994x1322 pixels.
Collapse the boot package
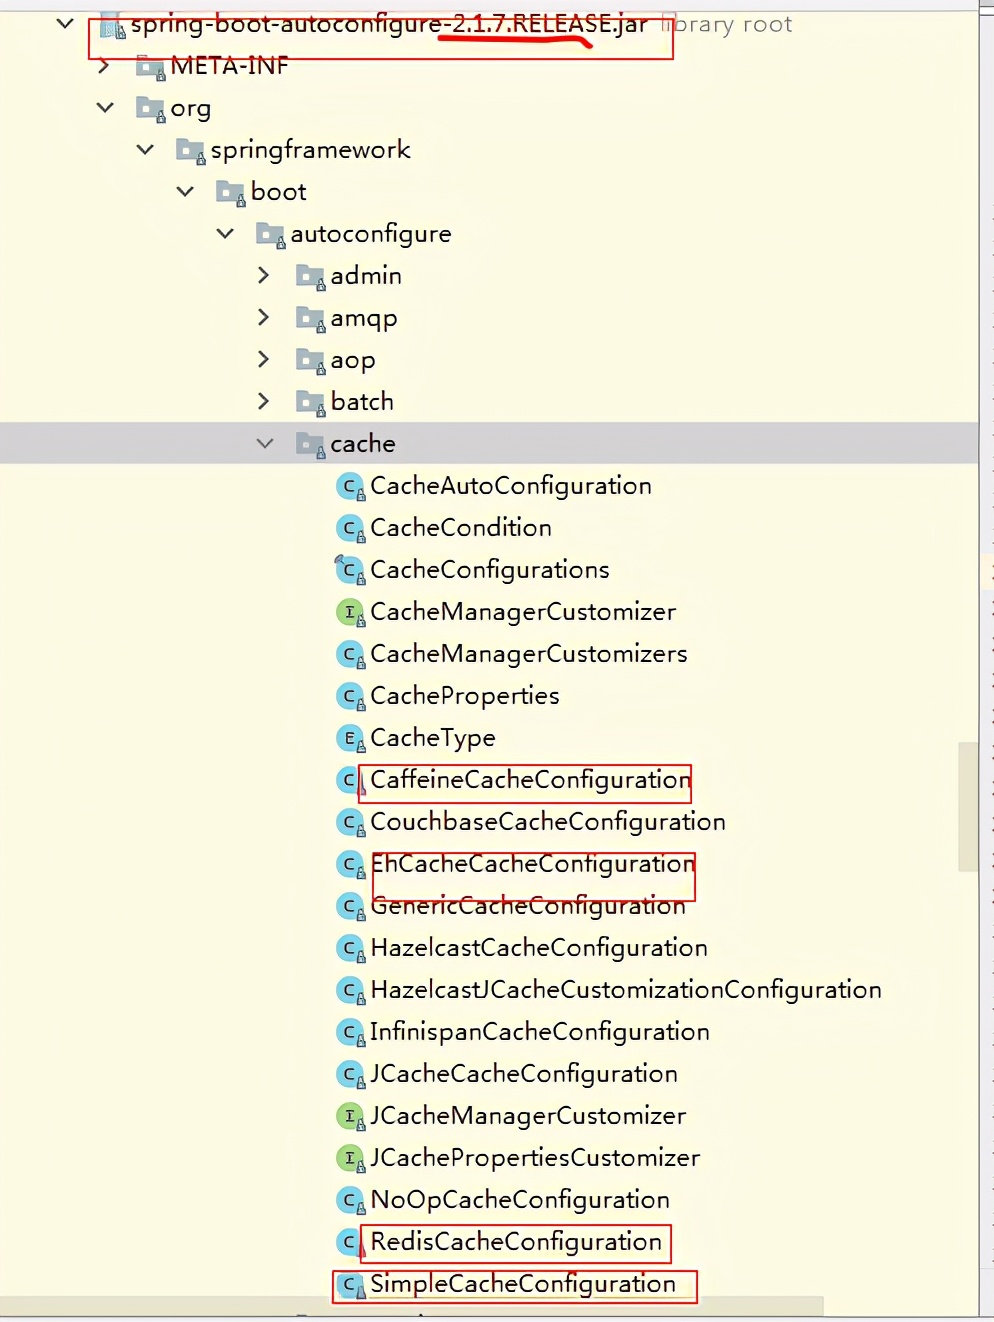coord(185,191)
